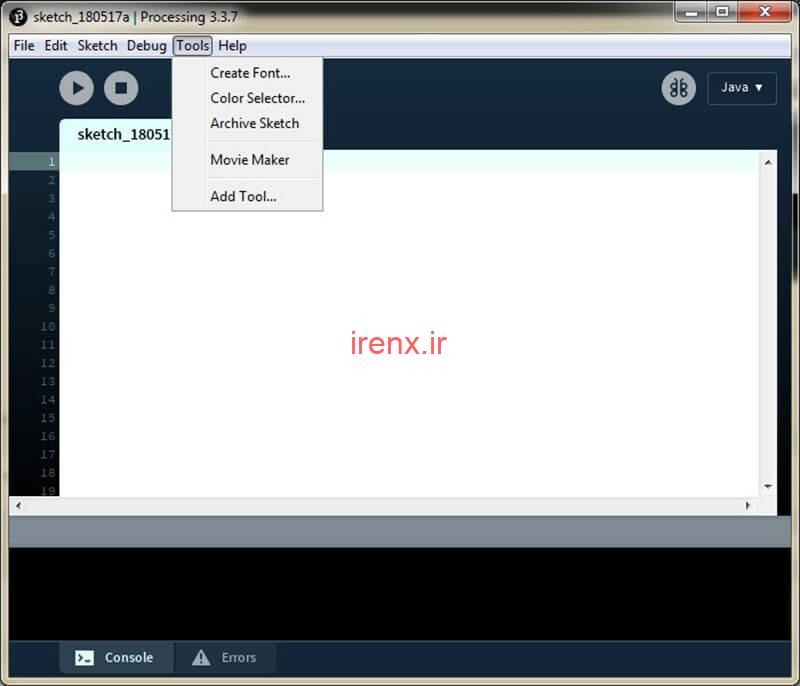Toggle the Debugger butterfly icon
The image size is (800, 686).
(679, 88)
